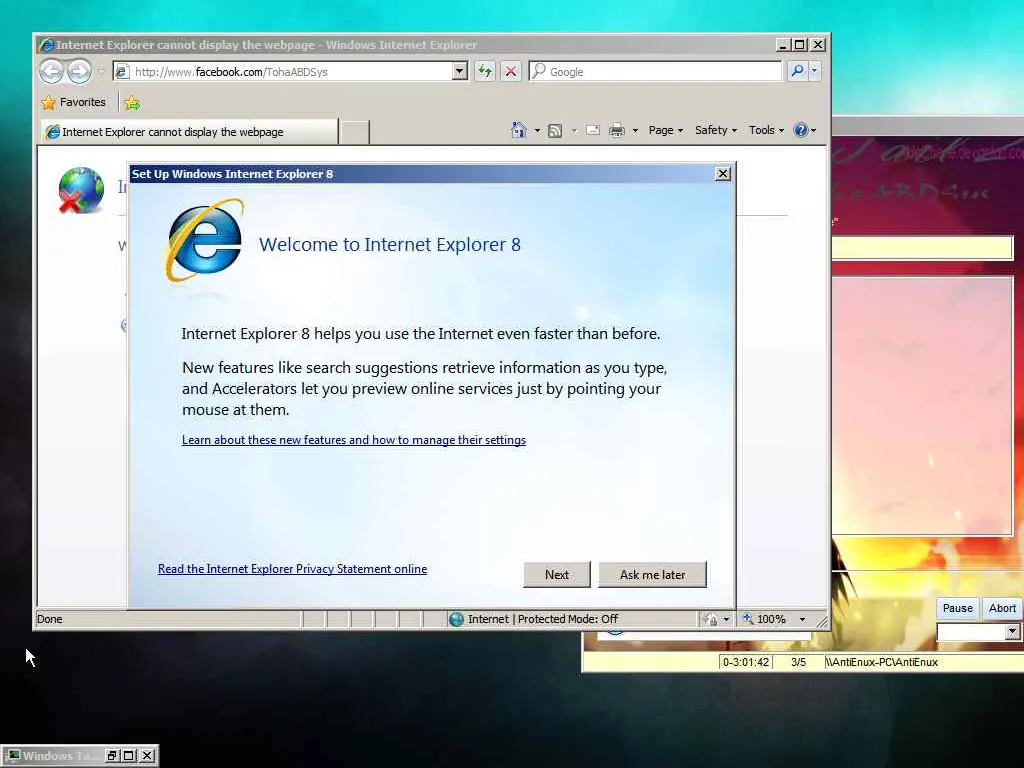Click the globe error icon on page
The width and height of the screenshot is (1024, 768).
tap(81, 190)
